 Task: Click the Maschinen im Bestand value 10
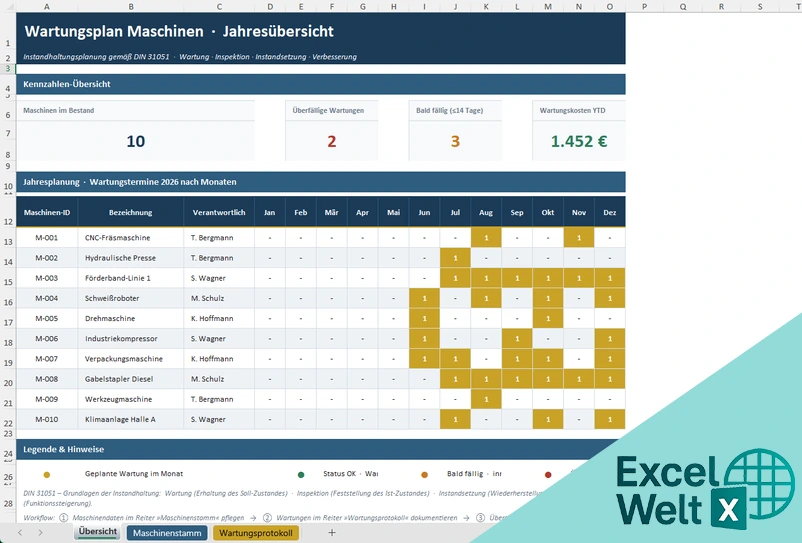tap(136, 141)
